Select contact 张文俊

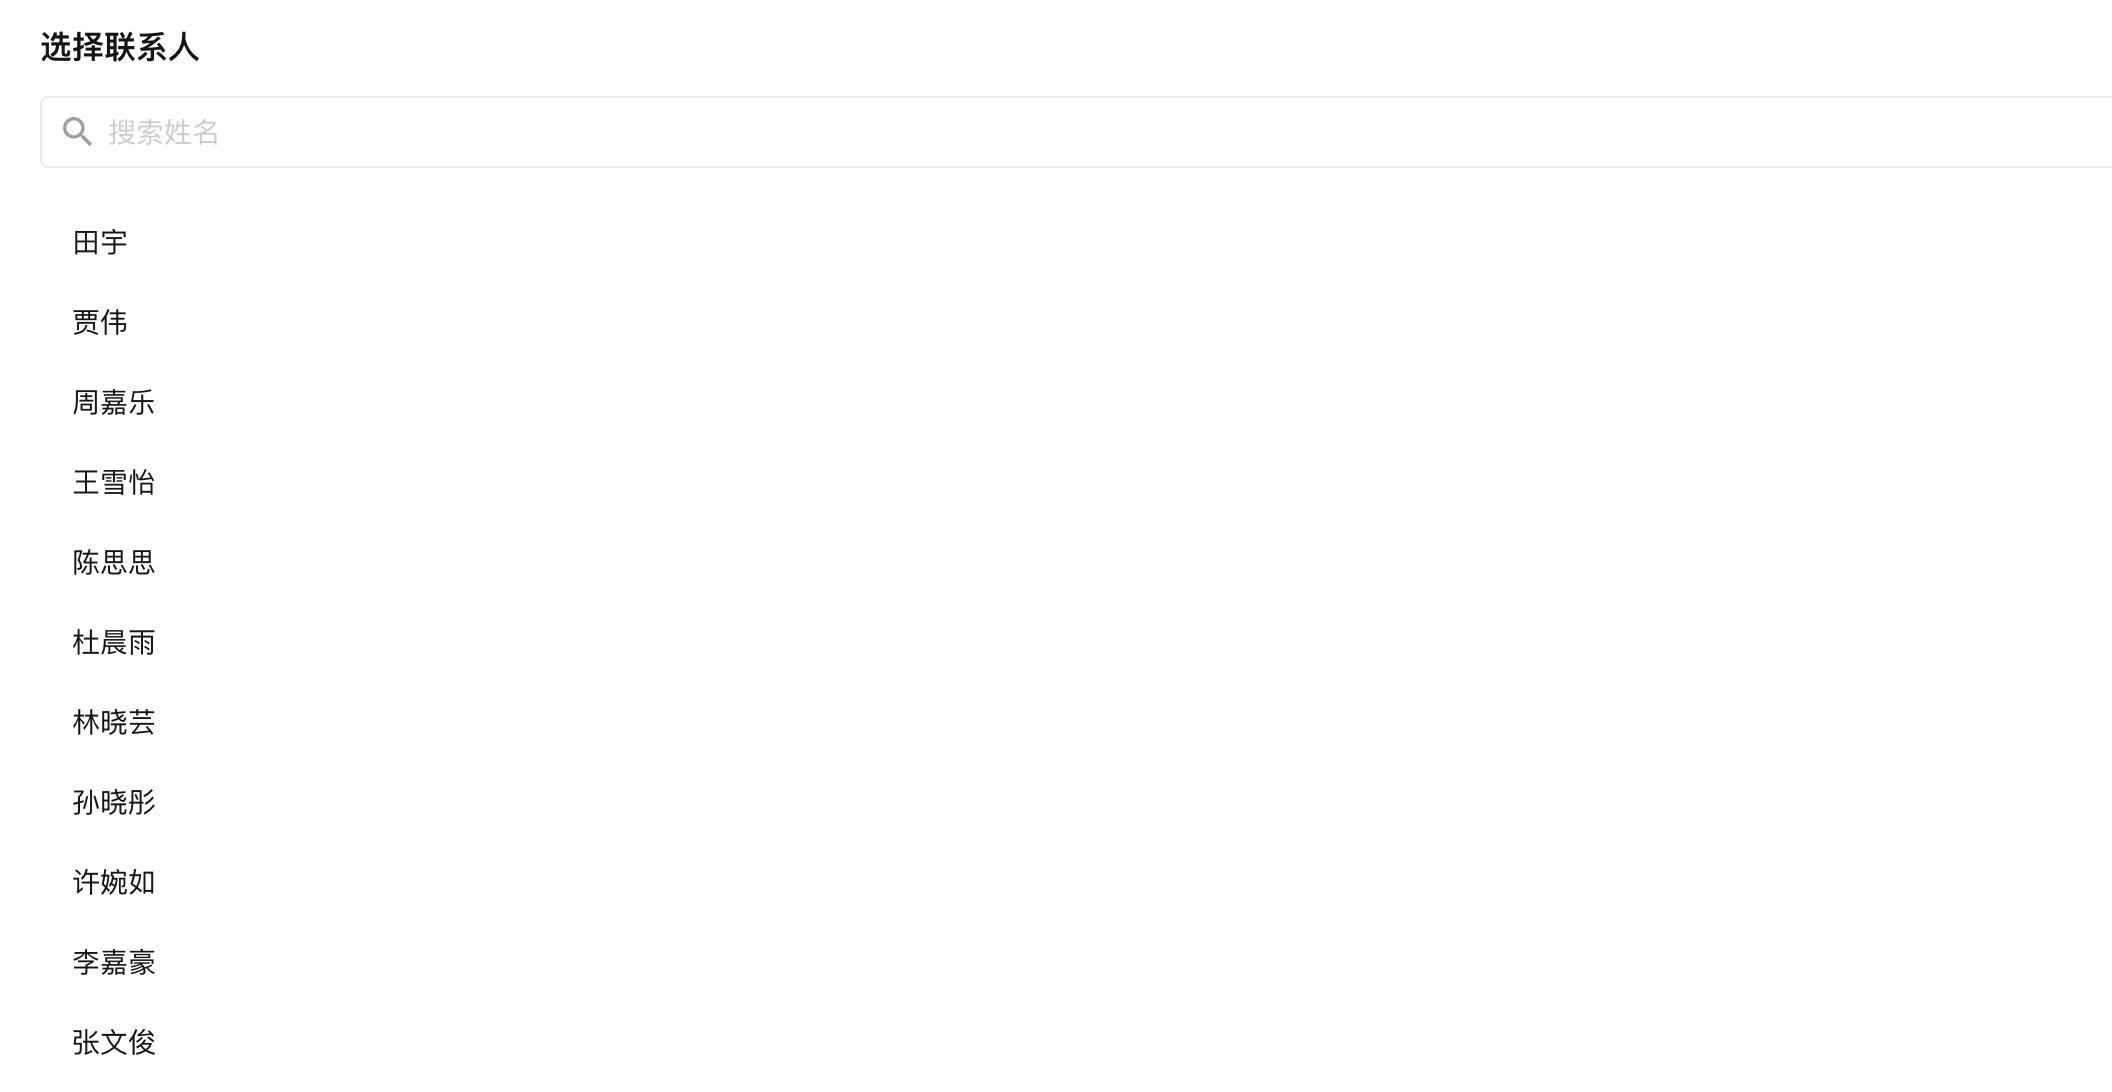point(1076,1042)
